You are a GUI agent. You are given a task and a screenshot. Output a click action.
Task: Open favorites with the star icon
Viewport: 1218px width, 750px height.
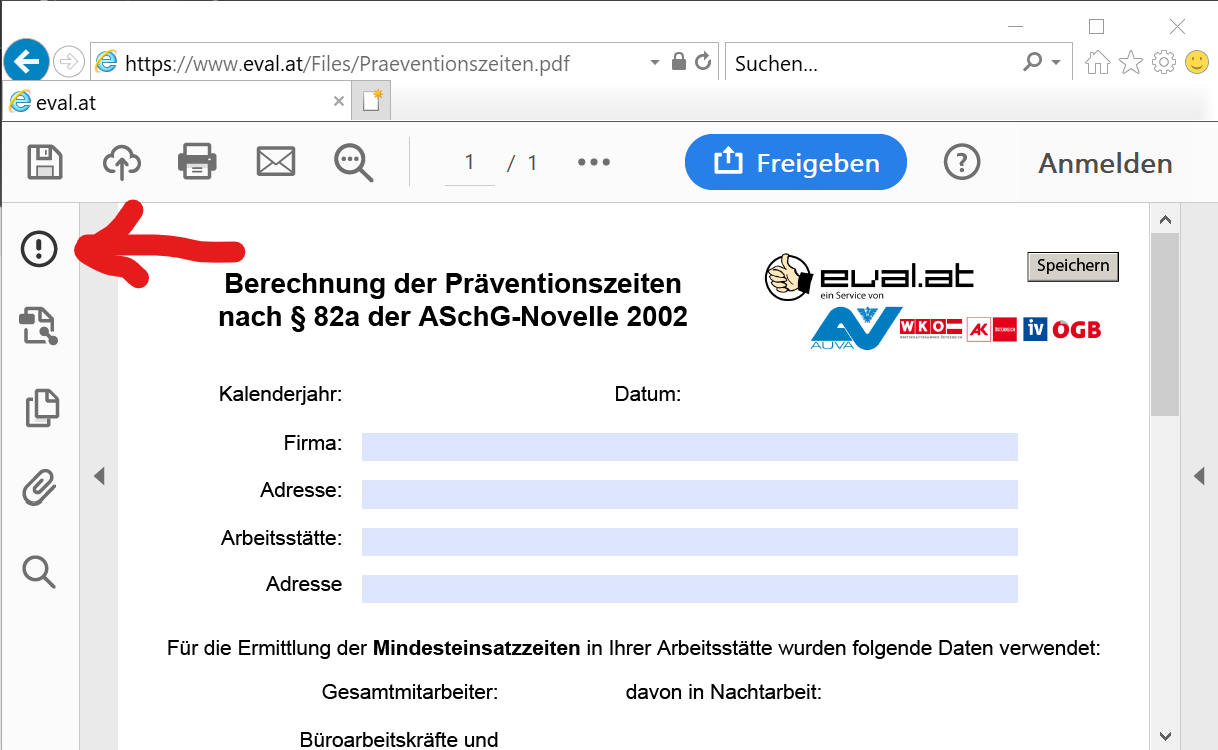coord(1131,63)
